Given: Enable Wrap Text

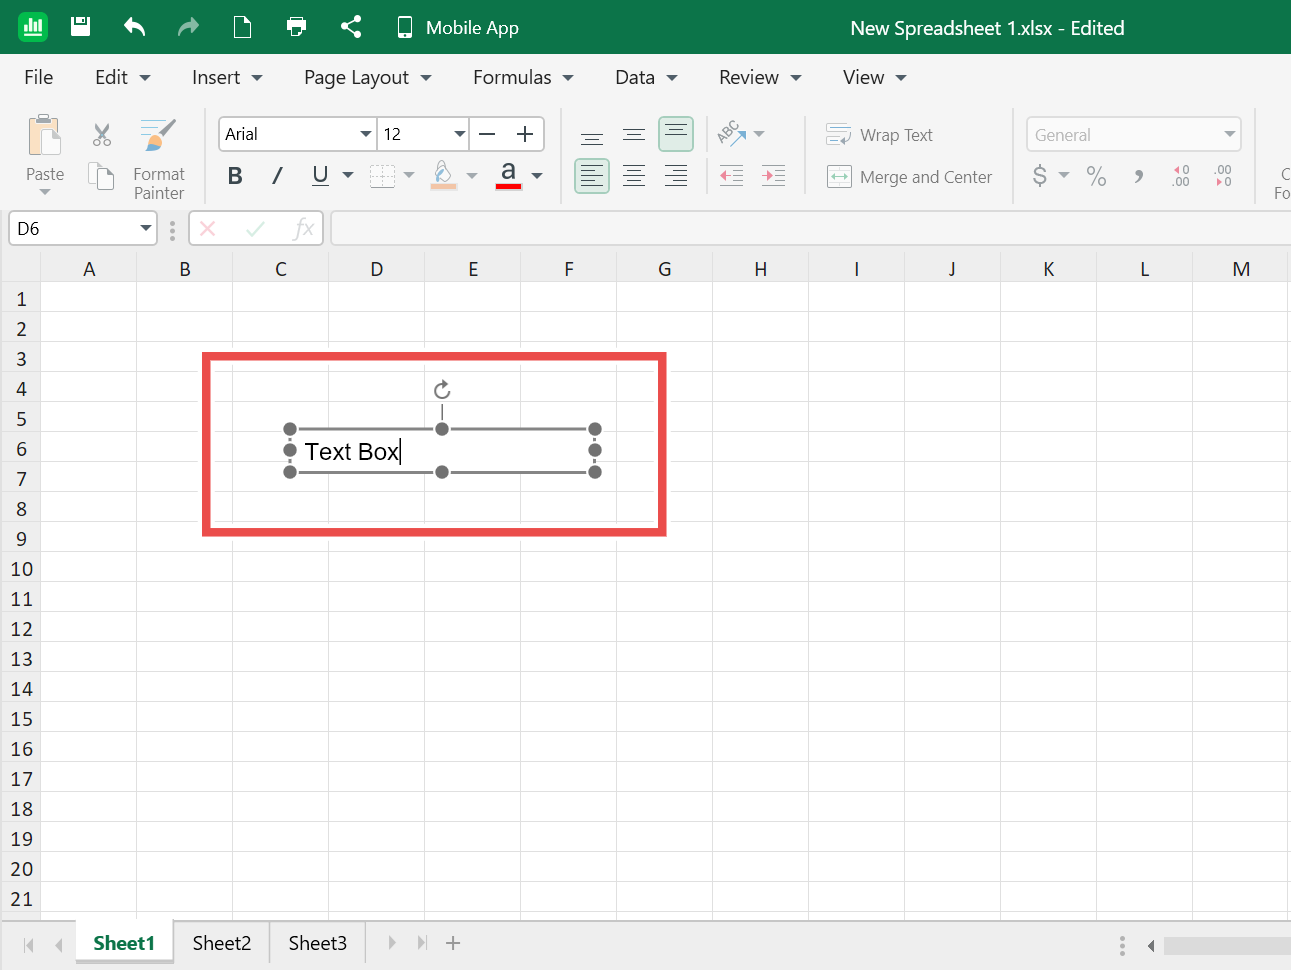Looking at the screenshot, I should pyautogui.click(x=879, y=135).
